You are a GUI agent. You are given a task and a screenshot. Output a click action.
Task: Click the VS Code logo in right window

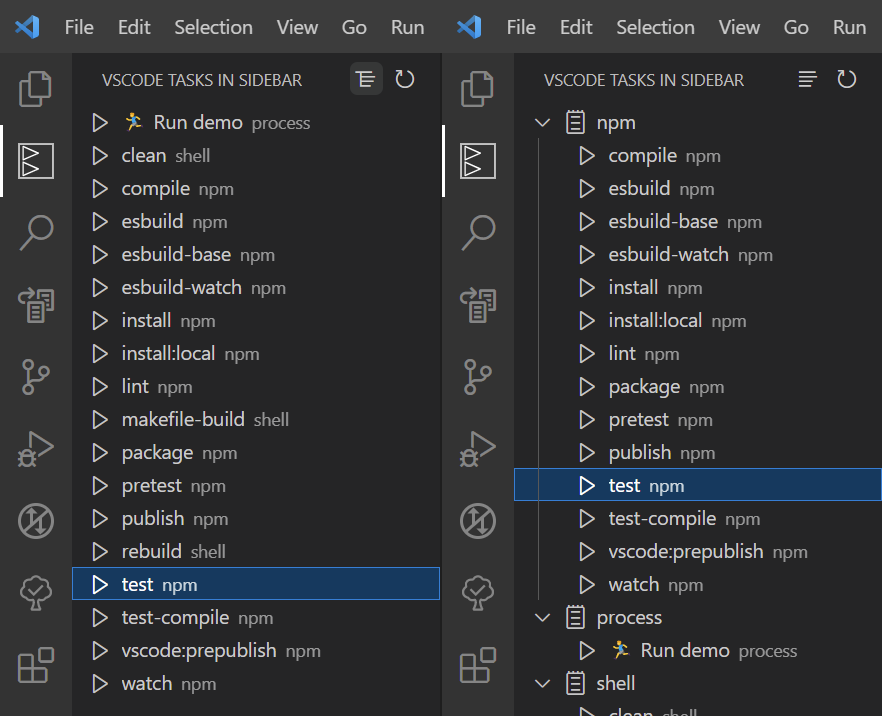[469, 27]
